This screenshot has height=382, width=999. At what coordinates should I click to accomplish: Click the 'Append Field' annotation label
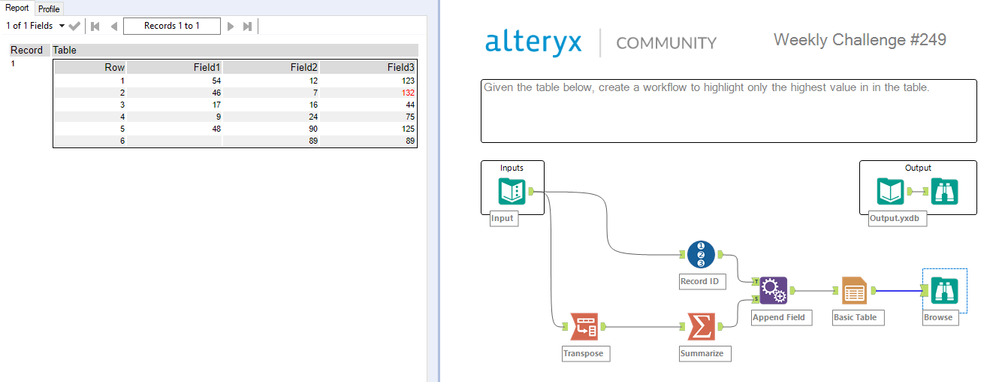781,317
